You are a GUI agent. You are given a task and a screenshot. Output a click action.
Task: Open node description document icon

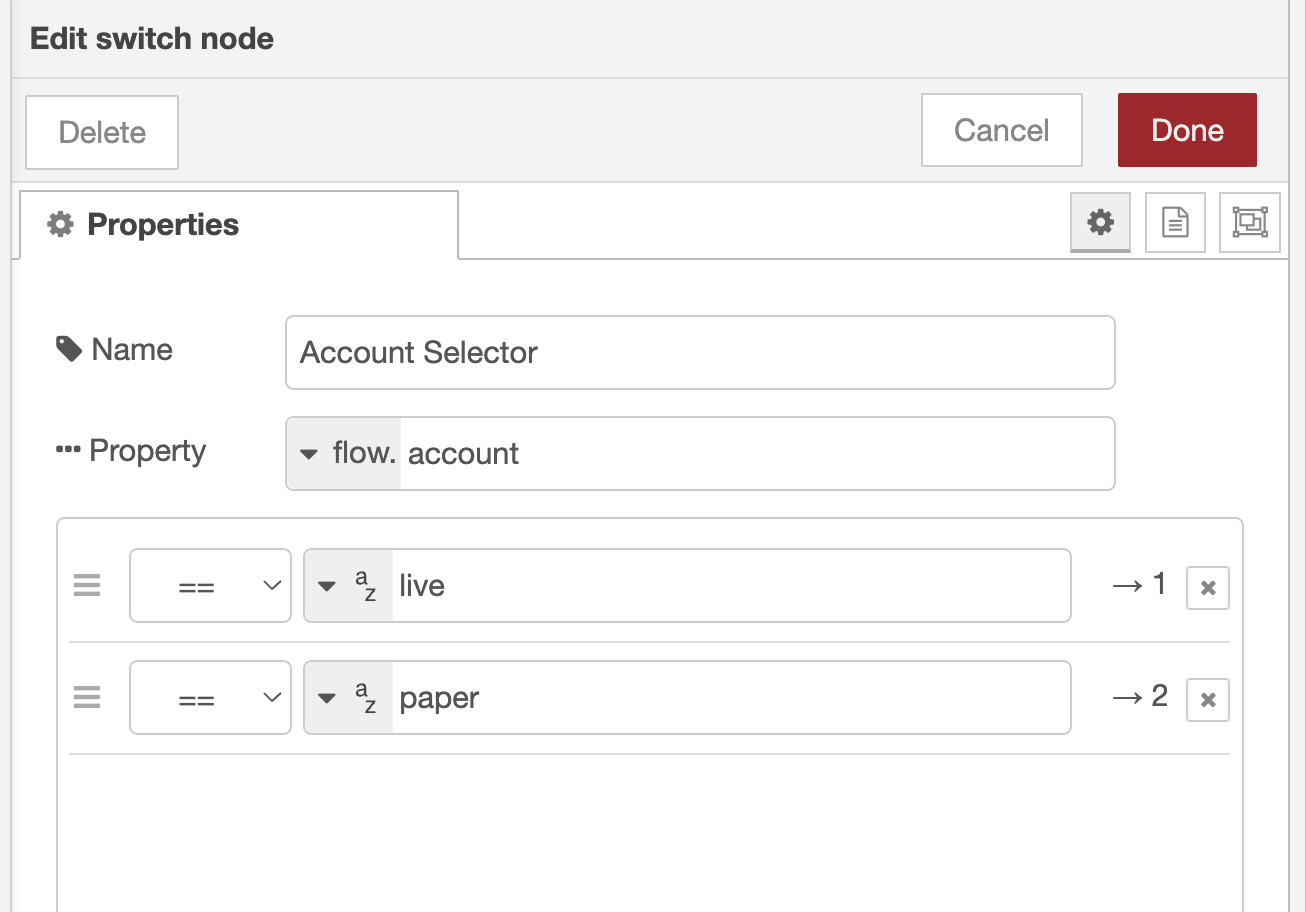click(x=1175, y=222)
